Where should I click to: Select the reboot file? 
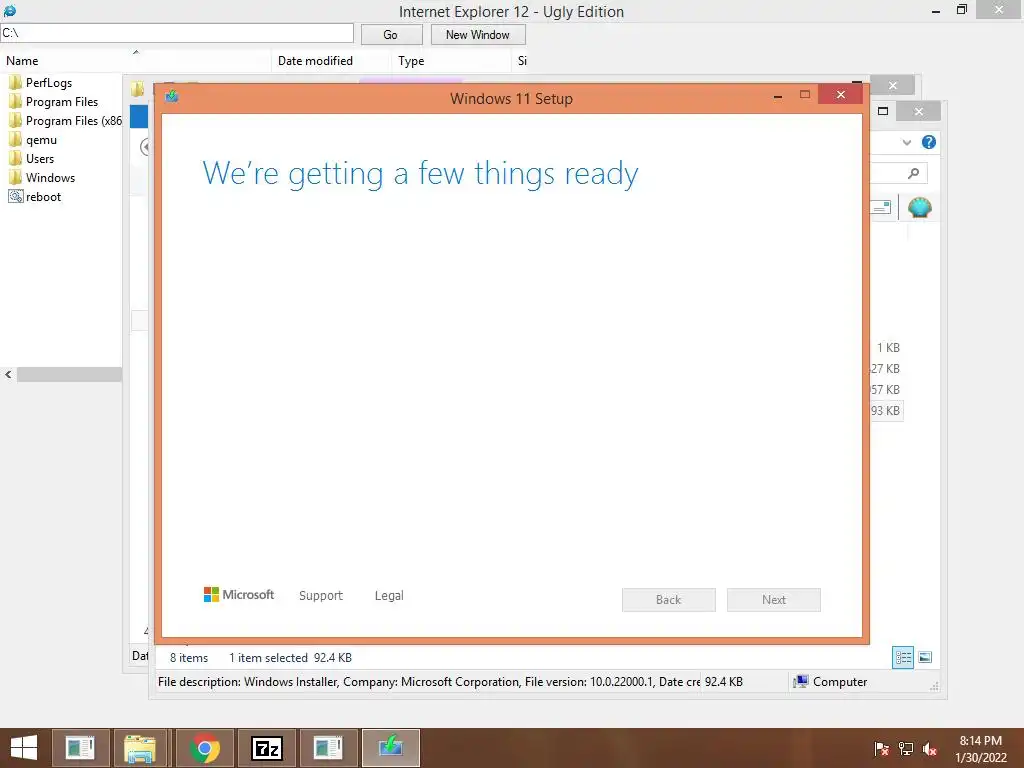[x=43, y=197]
